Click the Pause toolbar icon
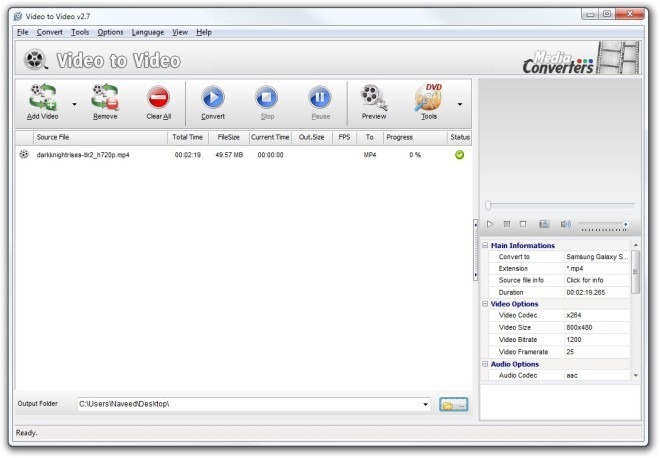The image size is (660, 458). point(320,98)
